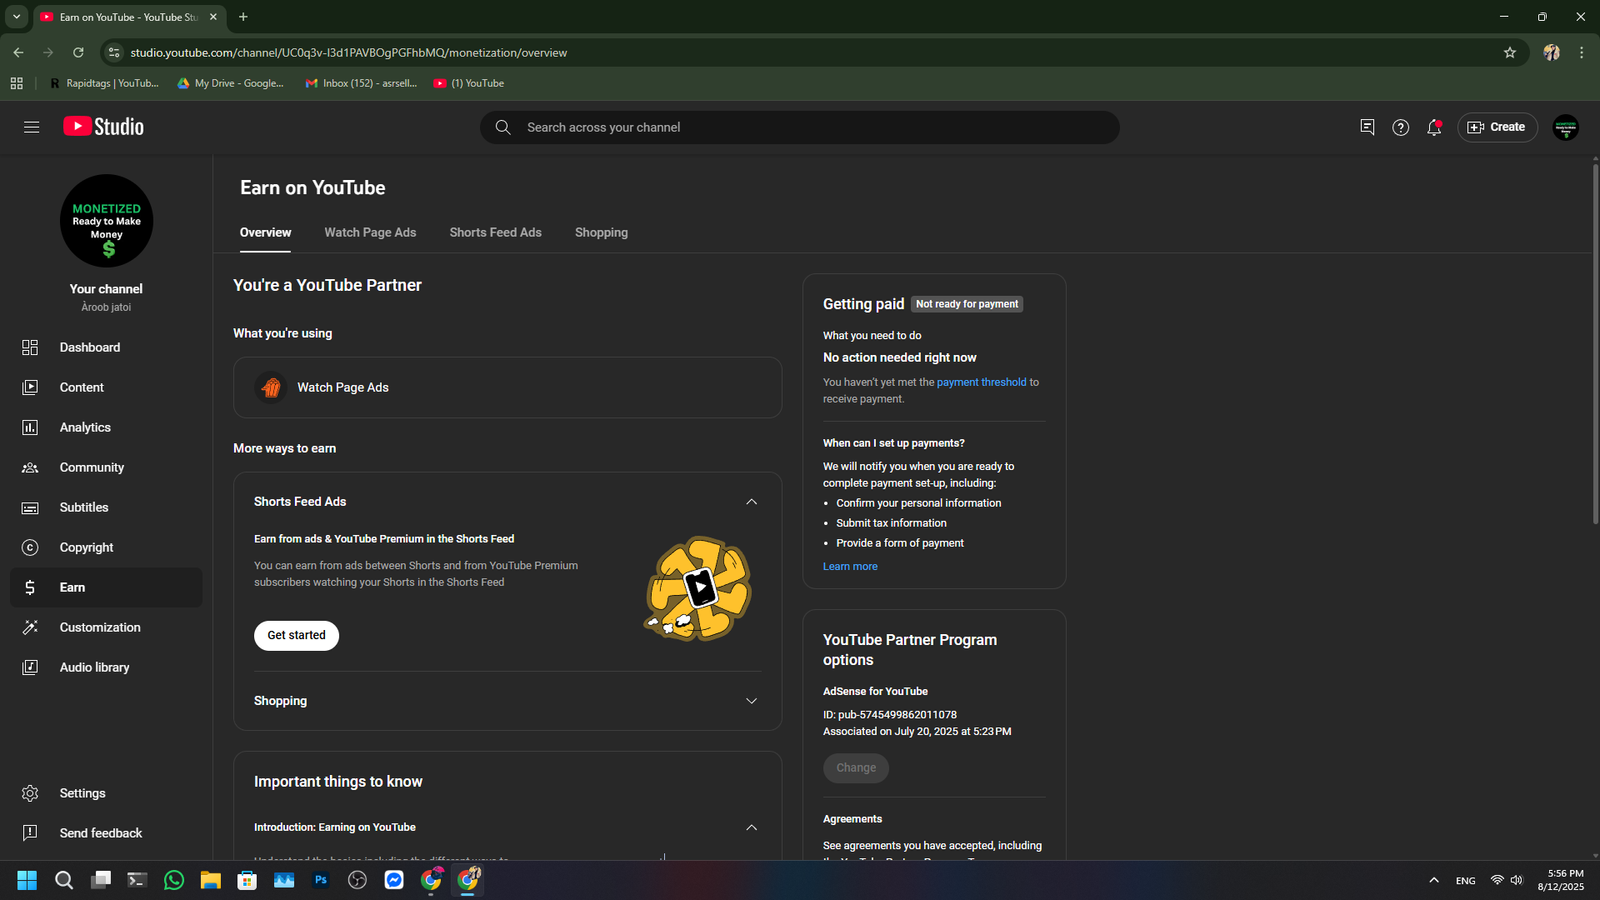This screenshot has width=1600, height=900.
Task: Open a new browser tab
Action: pos(243,17)
